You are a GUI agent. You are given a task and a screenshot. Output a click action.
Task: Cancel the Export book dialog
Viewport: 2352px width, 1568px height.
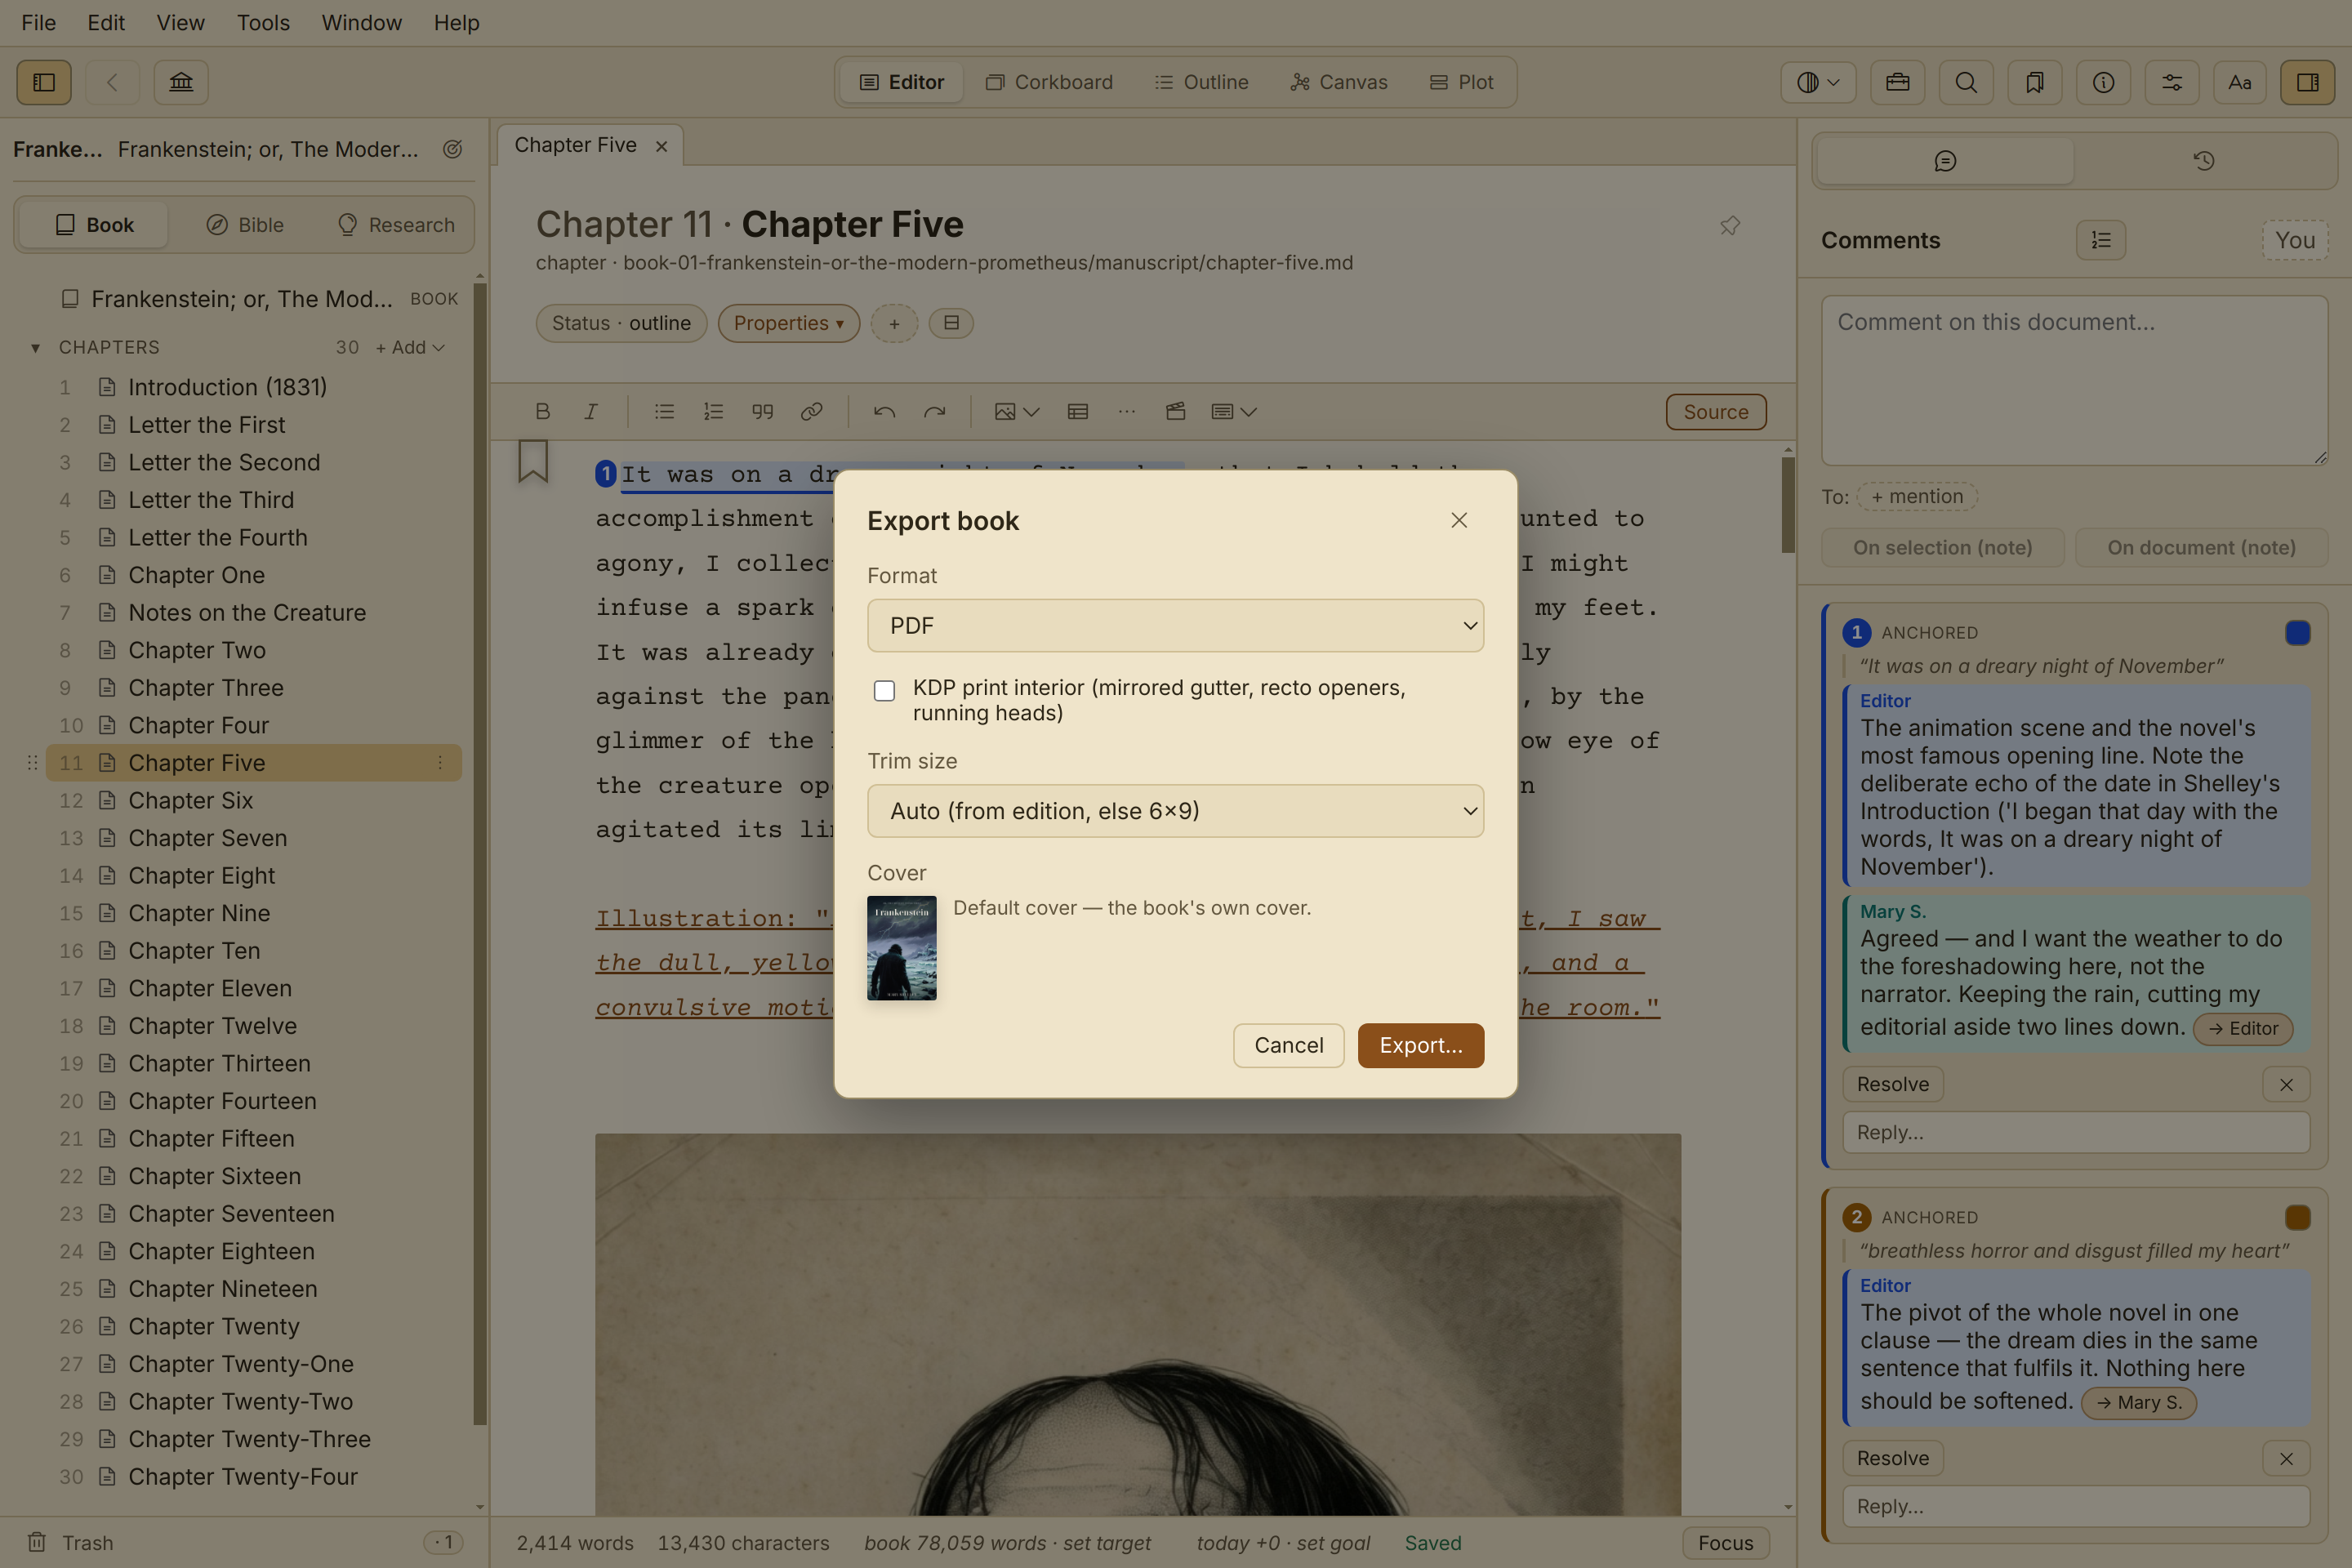coord(1288,1045)
